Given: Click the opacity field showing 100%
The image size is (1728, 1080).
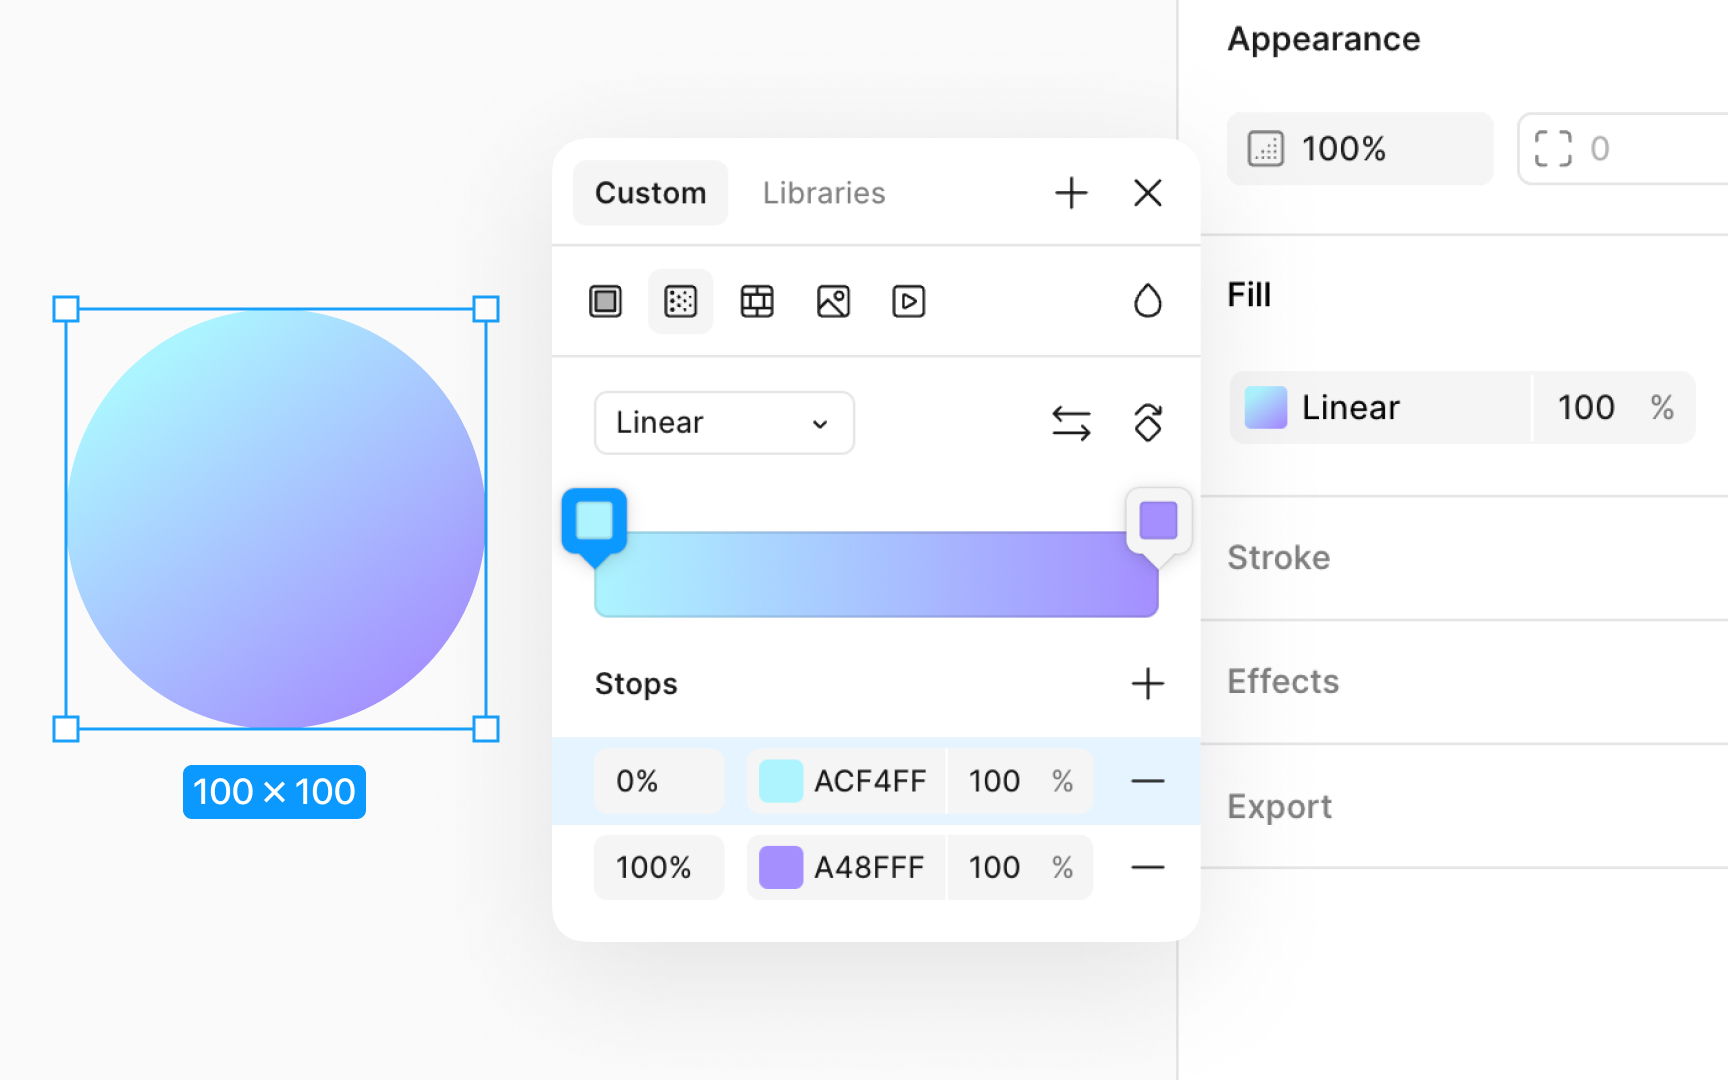Looking at the screenshot, I should (x=1360, y=148).
